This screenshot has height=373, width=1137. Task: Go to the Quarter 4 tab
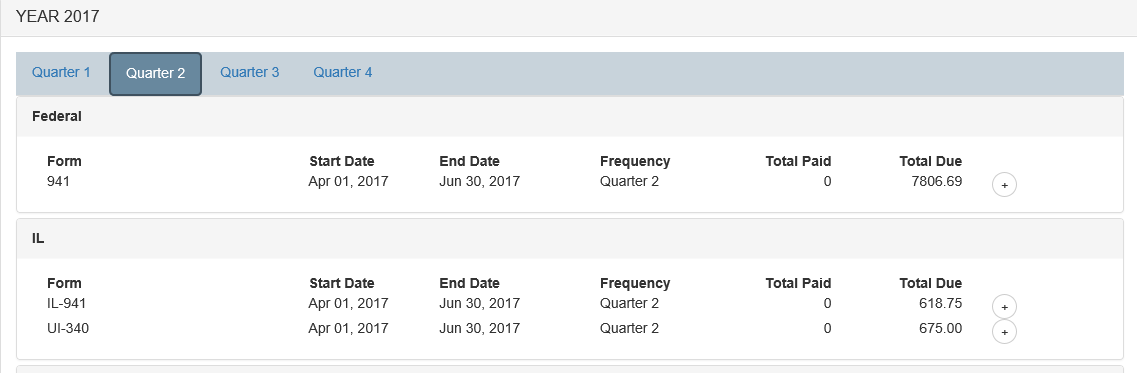[x=343, y=73]
